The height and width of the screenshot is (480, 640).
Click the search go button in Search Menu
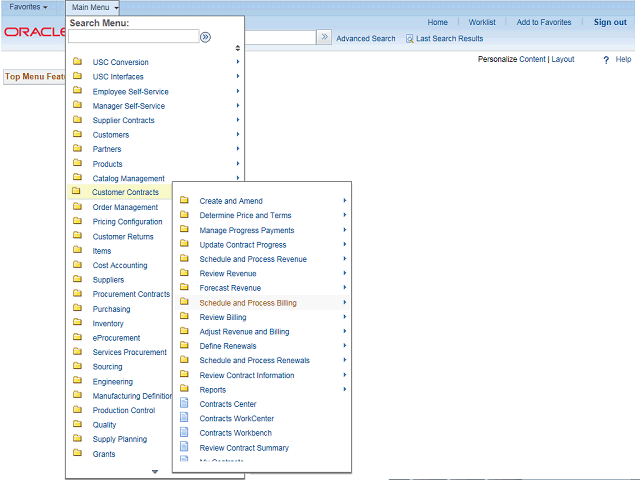[206, 37]
